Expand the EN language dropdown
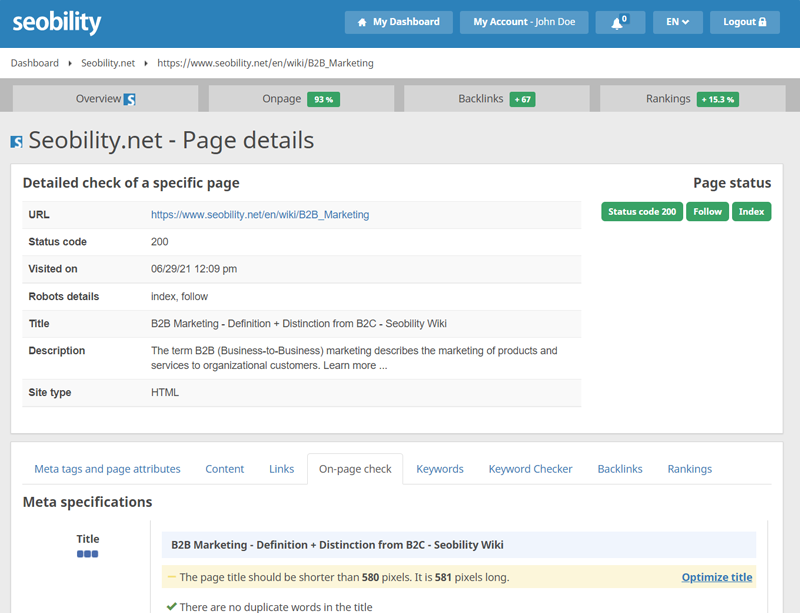 click(677, 22)
